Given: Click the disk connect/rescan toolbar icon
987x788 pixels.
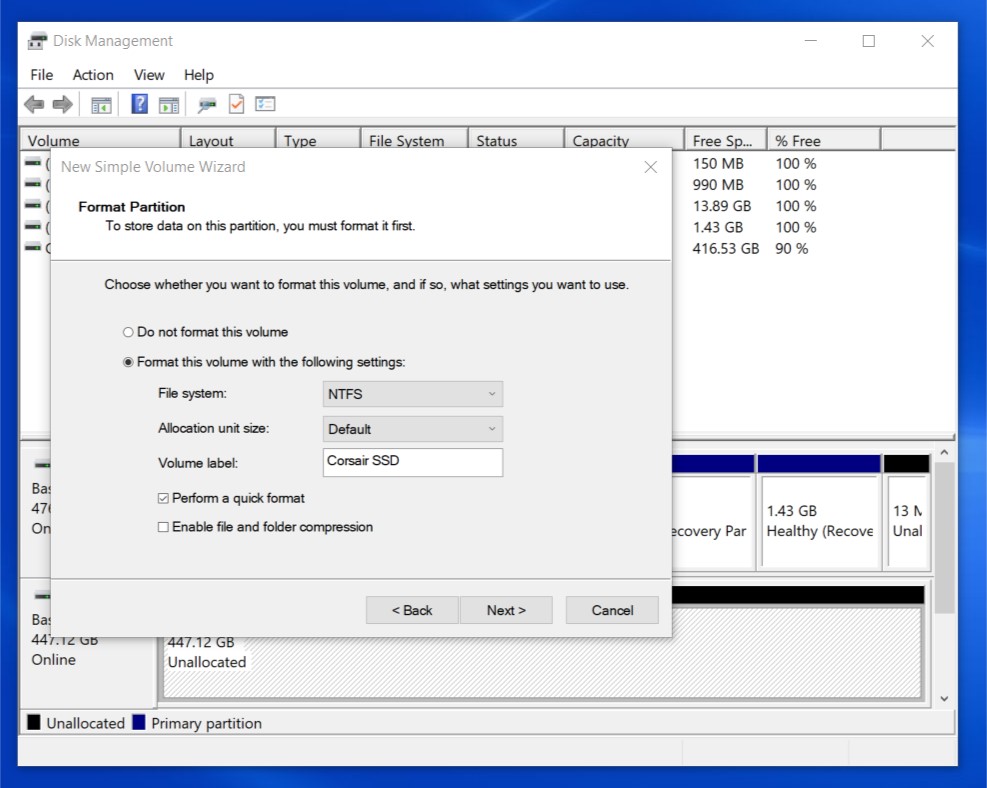Looking at the screenshot, I should [x=207, y=104].
